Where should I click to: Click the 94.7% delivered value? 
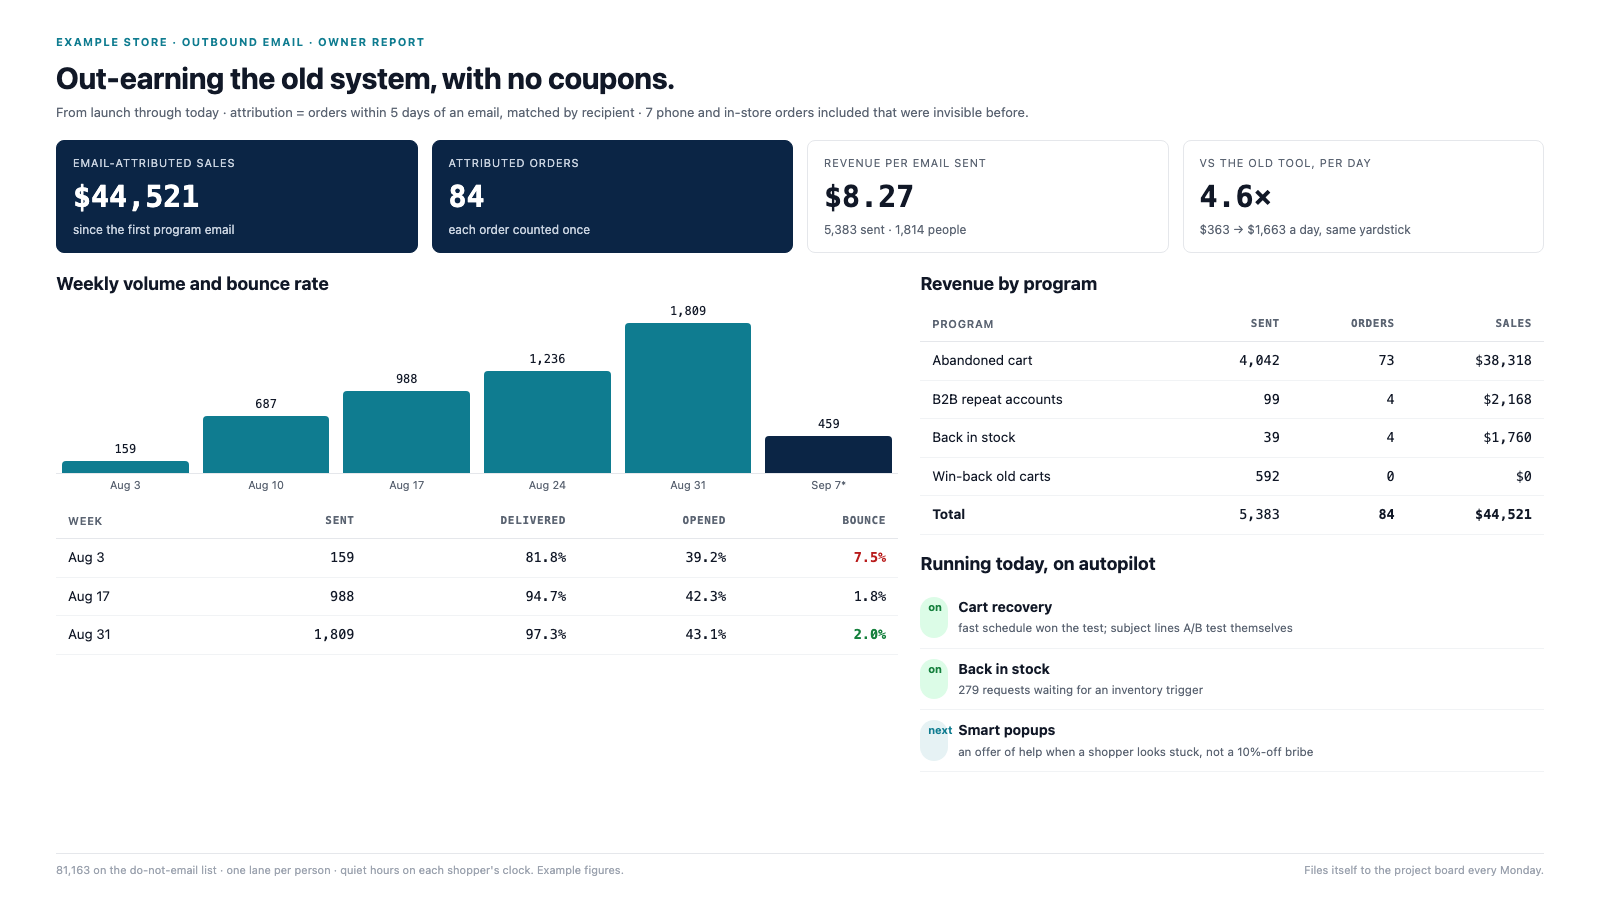tap(545, 596)
